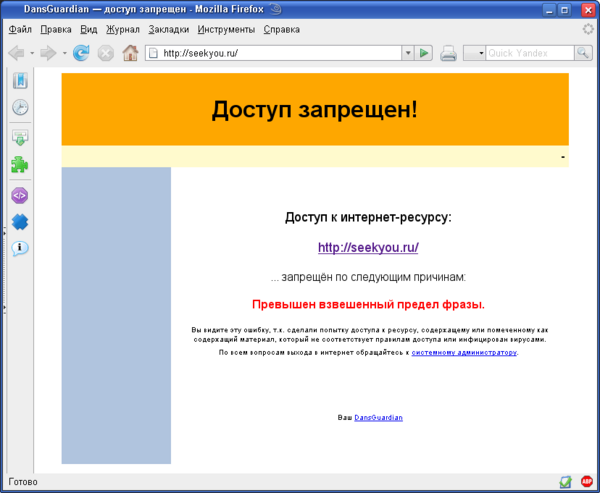Click the purple page source code icon
The height and width of the screenshot is (493, 600).
20,196
